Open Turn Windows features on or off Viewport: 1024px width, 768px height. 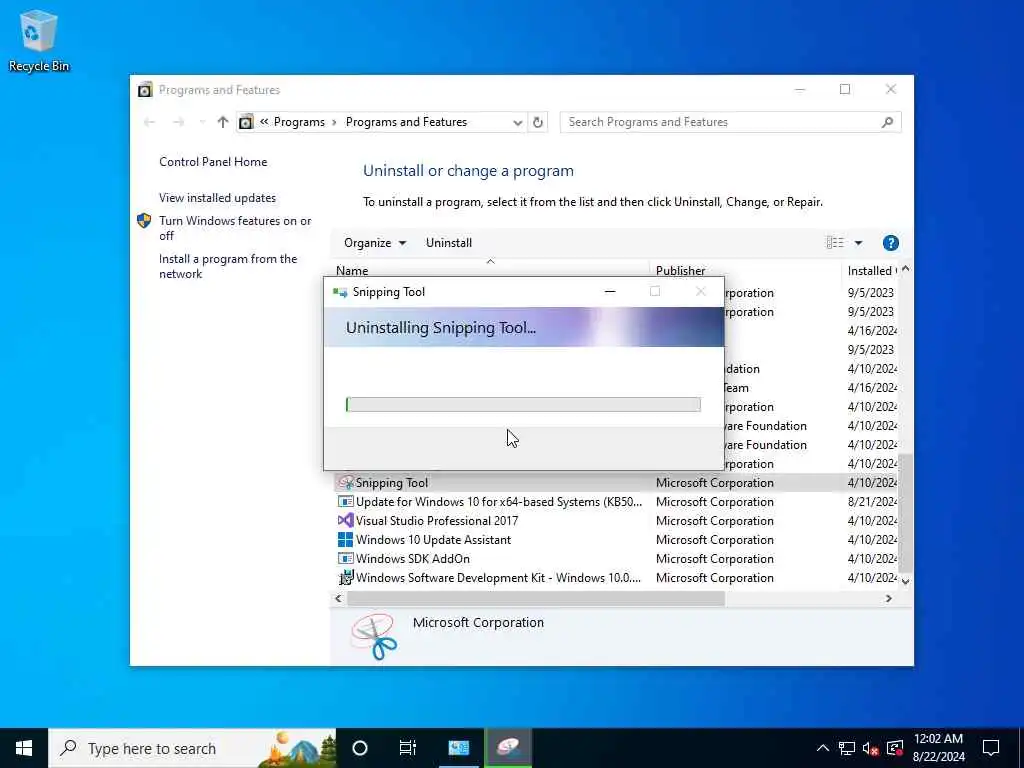pos(235,228)
